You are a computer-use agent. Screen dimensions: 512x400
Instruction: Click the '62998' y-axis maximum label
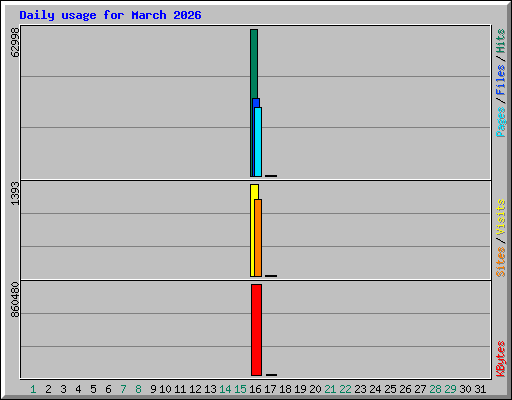click(x=15, y=42)
